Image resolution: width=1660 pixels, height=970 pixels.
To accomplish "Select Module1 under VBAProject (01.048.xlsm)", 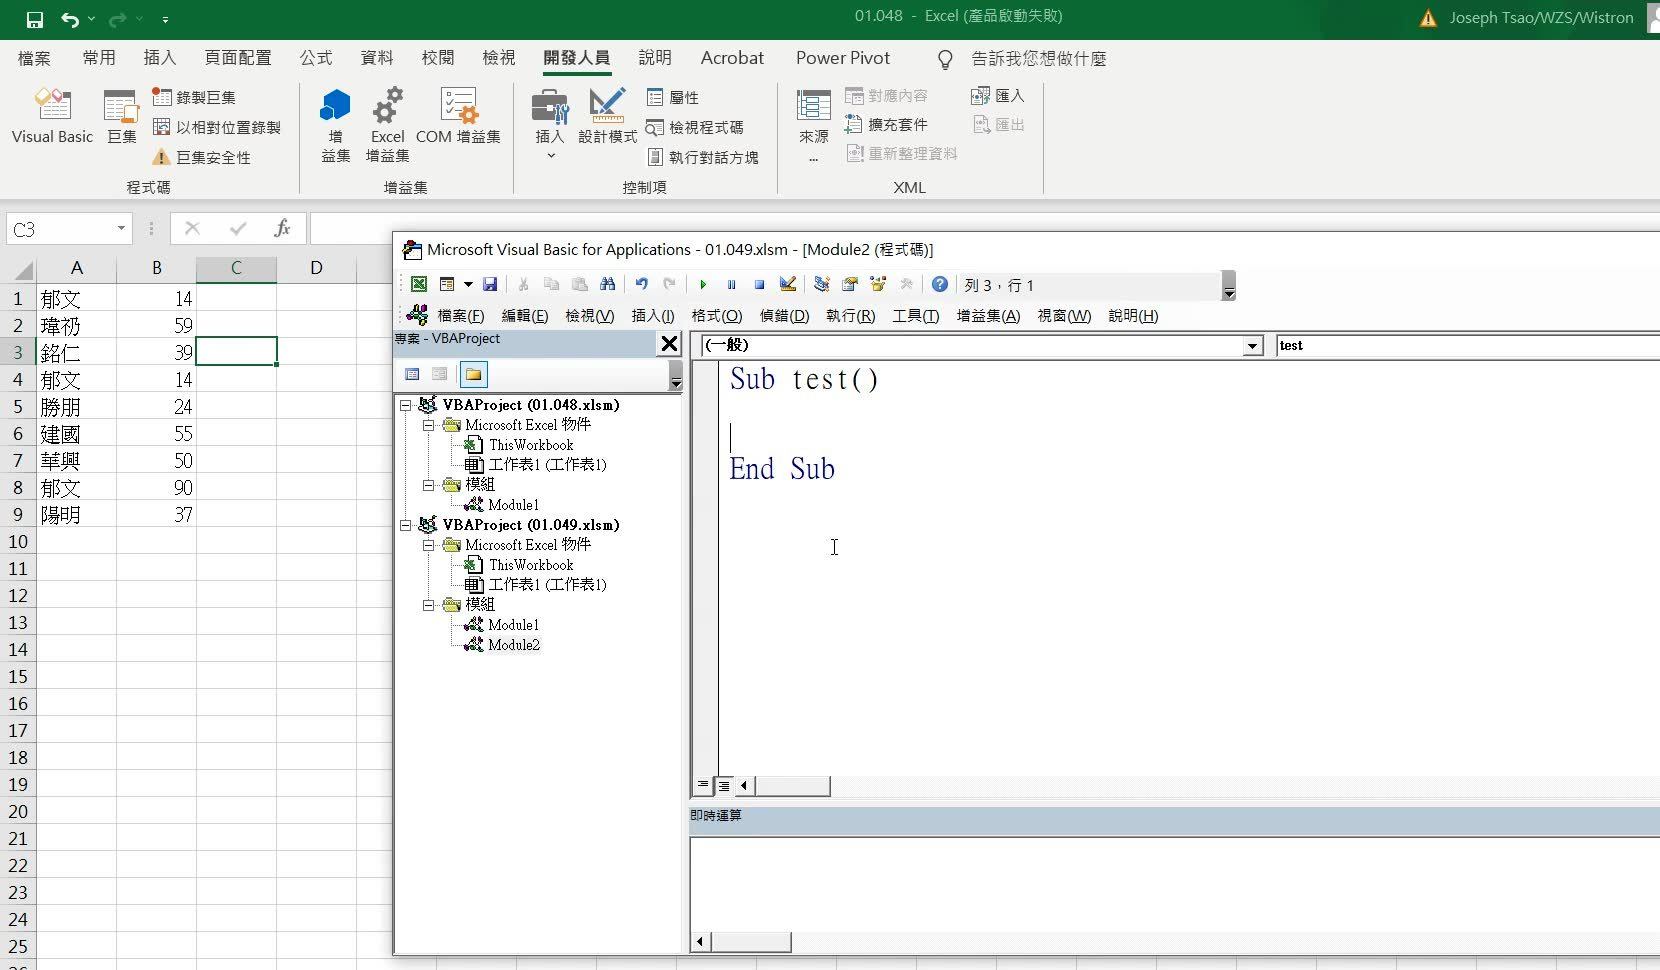I will click(513, 505).
